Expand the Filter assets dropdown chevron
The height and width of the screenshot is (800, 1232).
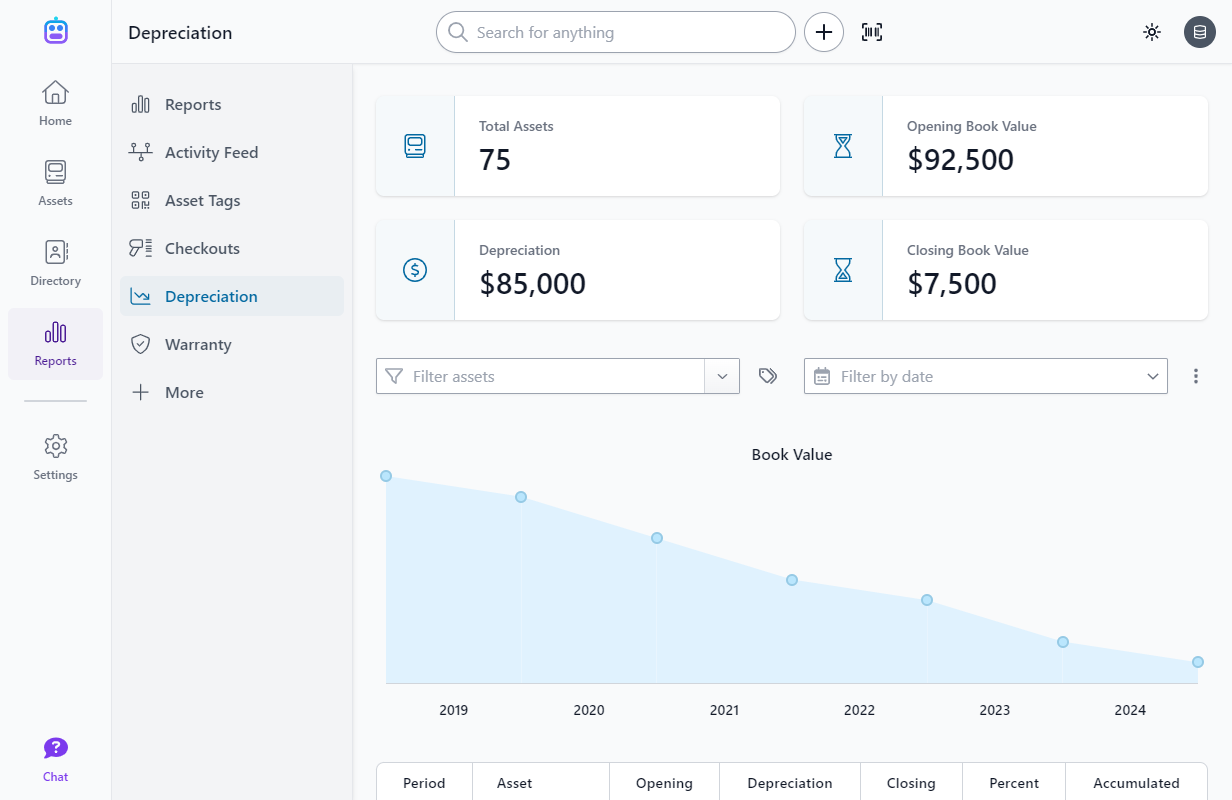722,376
